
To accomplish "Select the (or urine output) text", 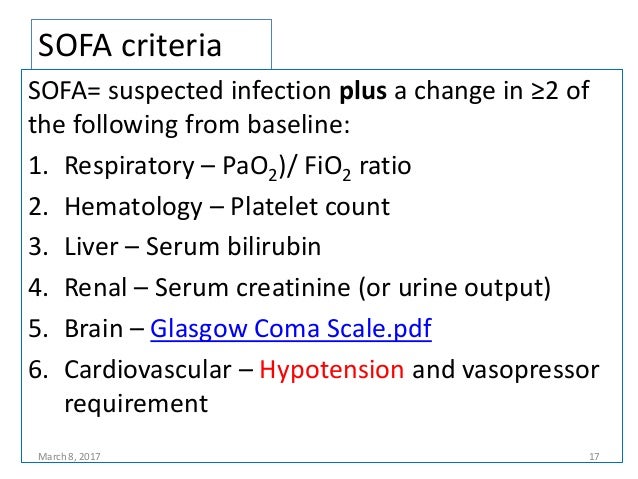I will coord(454,289).
